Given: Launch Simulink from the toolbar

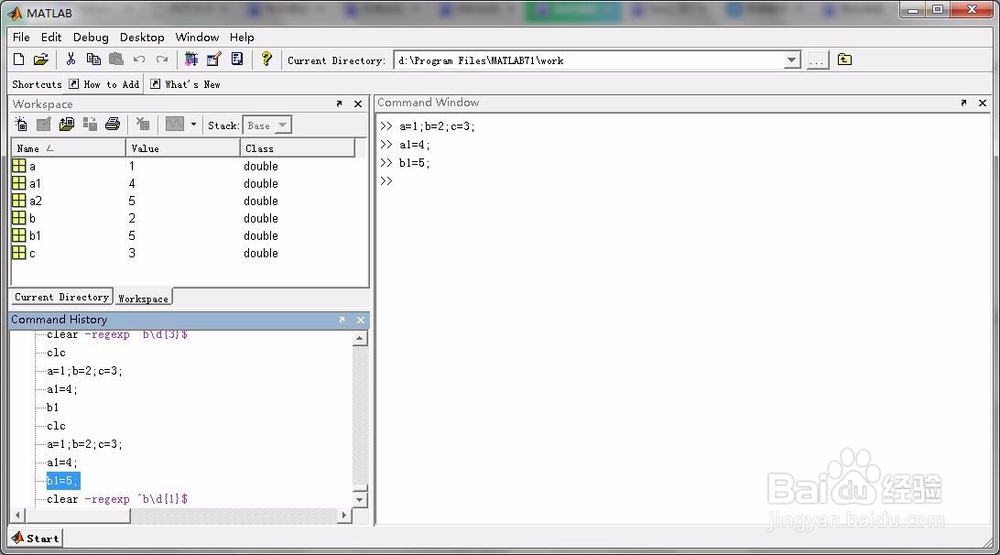Looking at the screenshot, I should [191, 59].
